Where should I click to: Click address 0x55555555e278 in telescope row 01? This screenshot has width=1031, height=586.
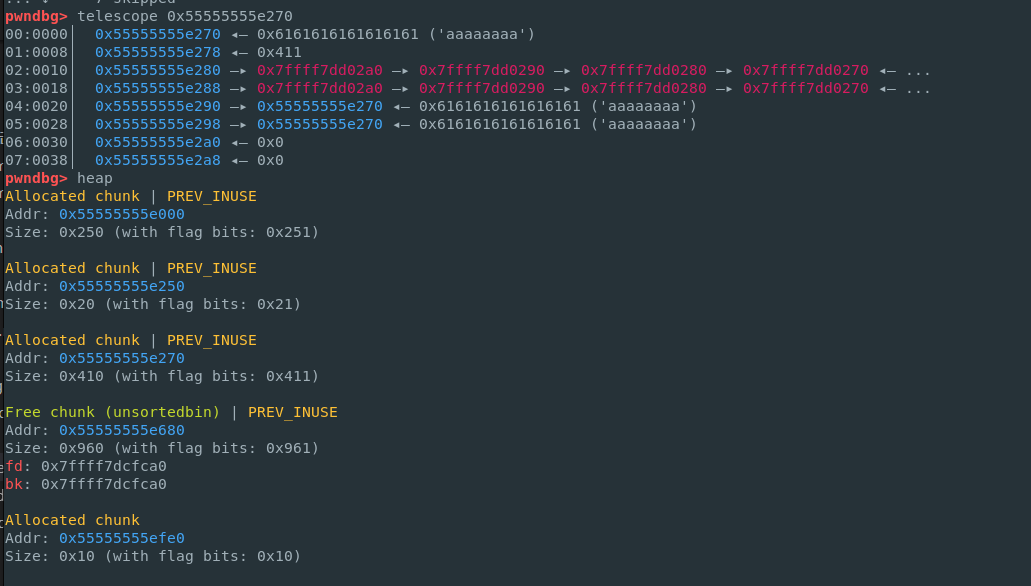(158, 52)
